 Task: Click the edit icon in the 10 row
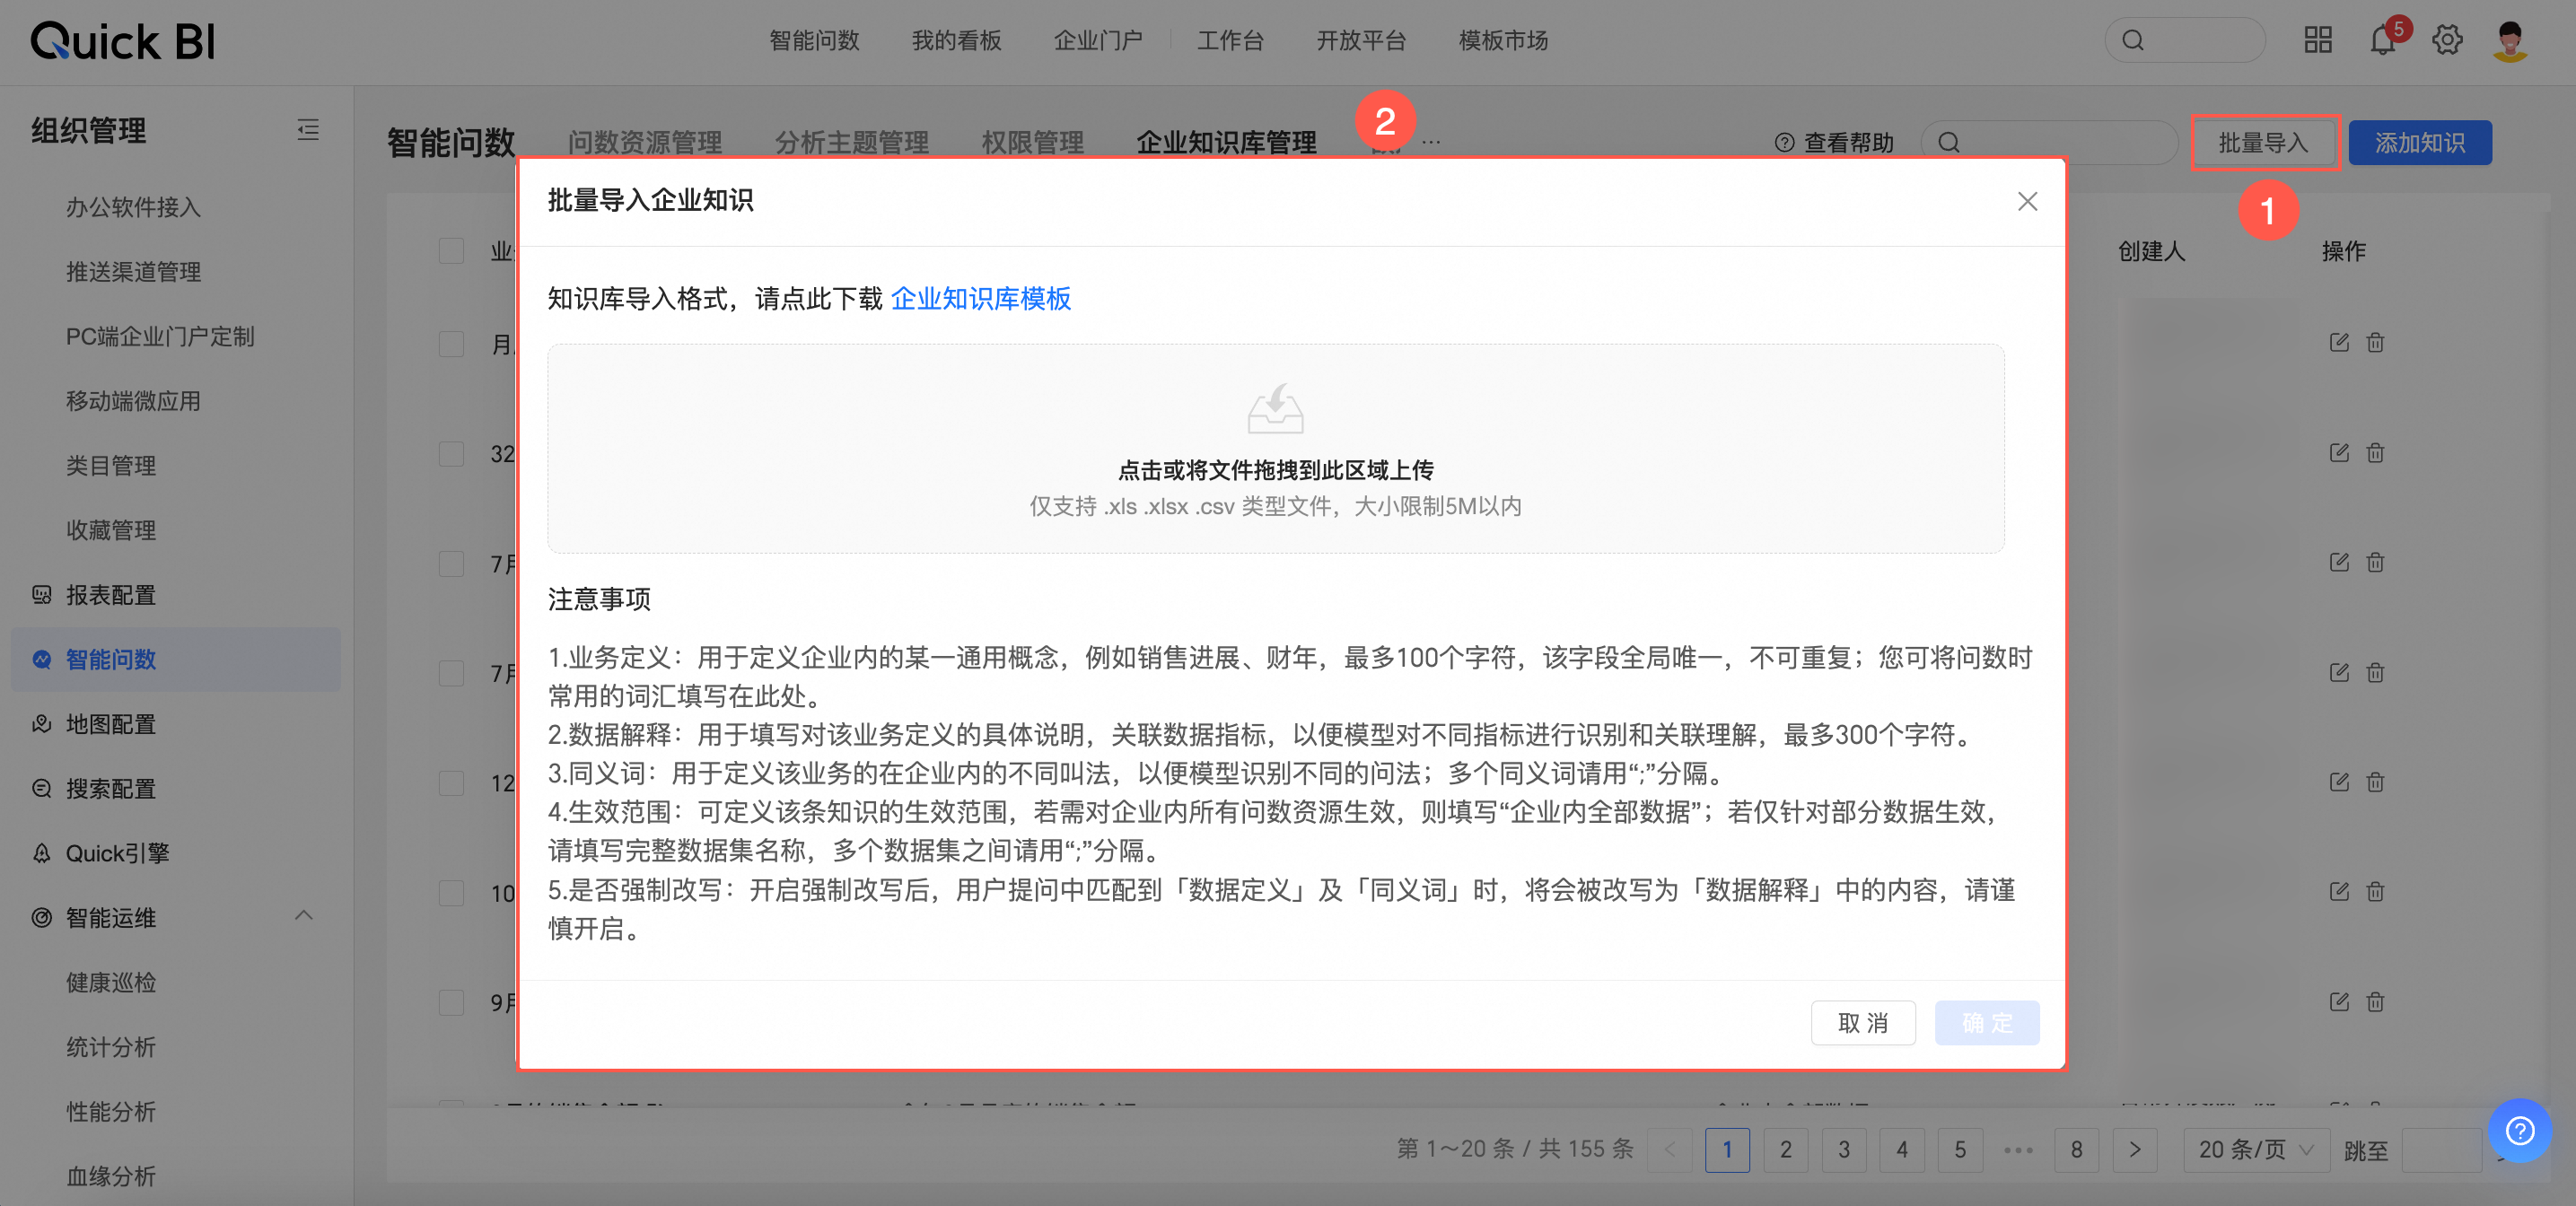tap(2339, 892)
